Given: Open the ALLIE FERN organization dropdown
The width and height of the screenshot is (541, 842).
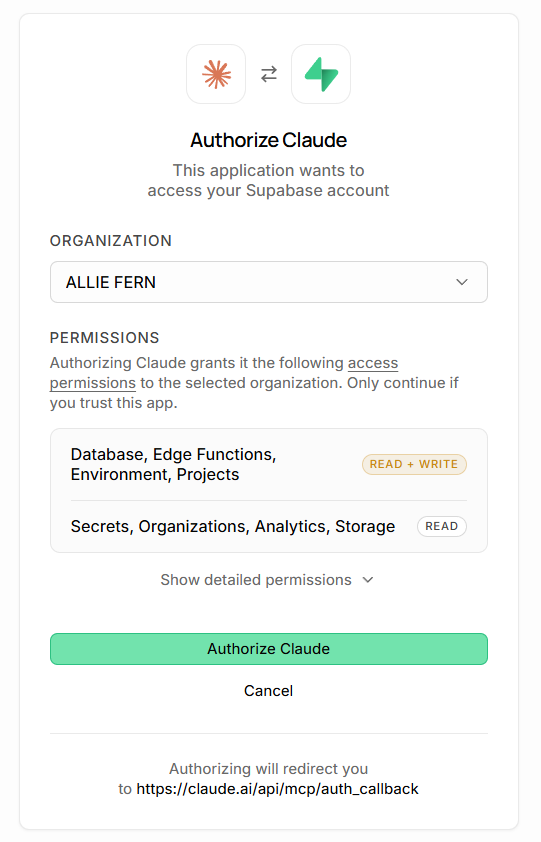Looking at the screenshot, I should pyautogui.click(x=269, y=282).
